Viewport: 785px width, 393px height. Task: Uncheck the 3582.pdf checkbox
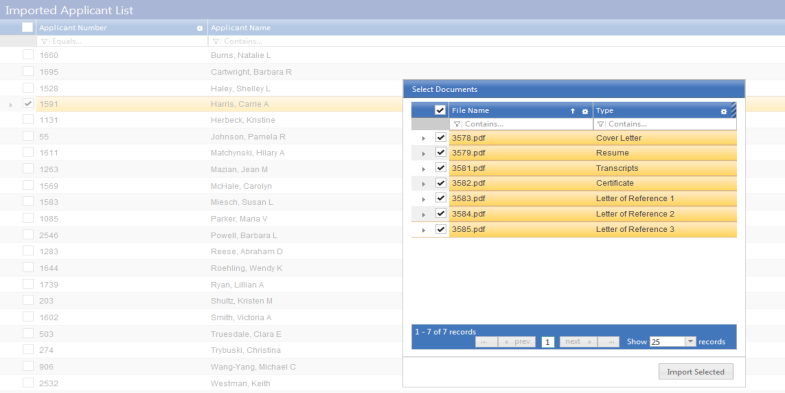pyautogui.click(x=441, y=183)
